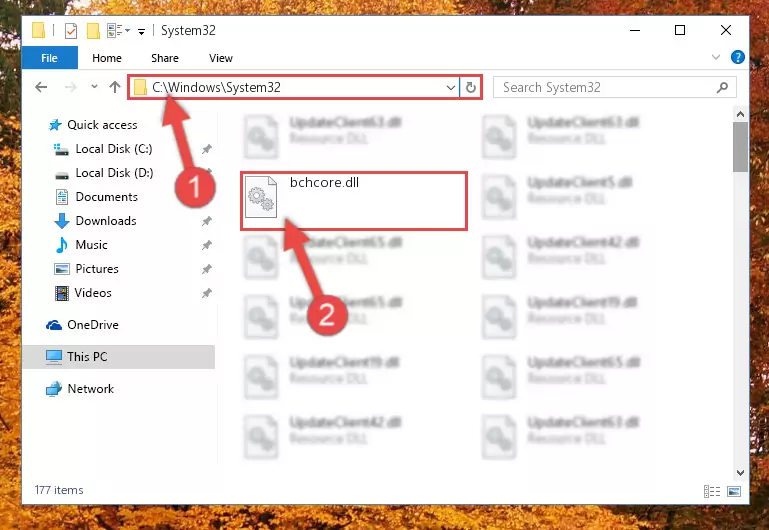Click the Pictures folder icon
This screenshot has width=769, height=530.
pos(62,269)
